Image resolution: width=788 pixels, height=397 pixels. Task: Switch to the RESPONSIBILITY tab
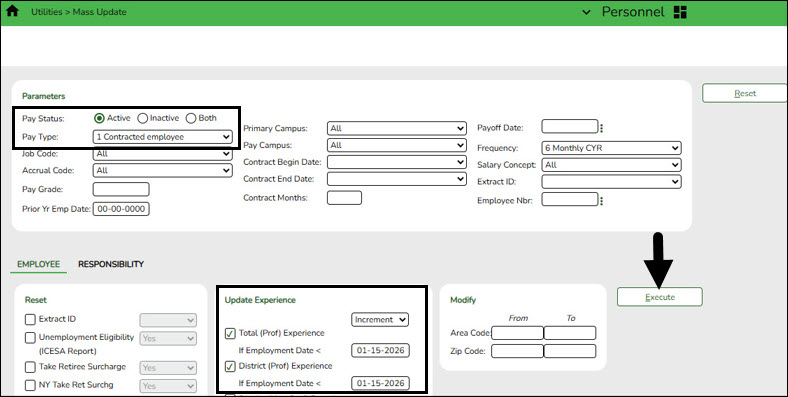pos(111,264)
